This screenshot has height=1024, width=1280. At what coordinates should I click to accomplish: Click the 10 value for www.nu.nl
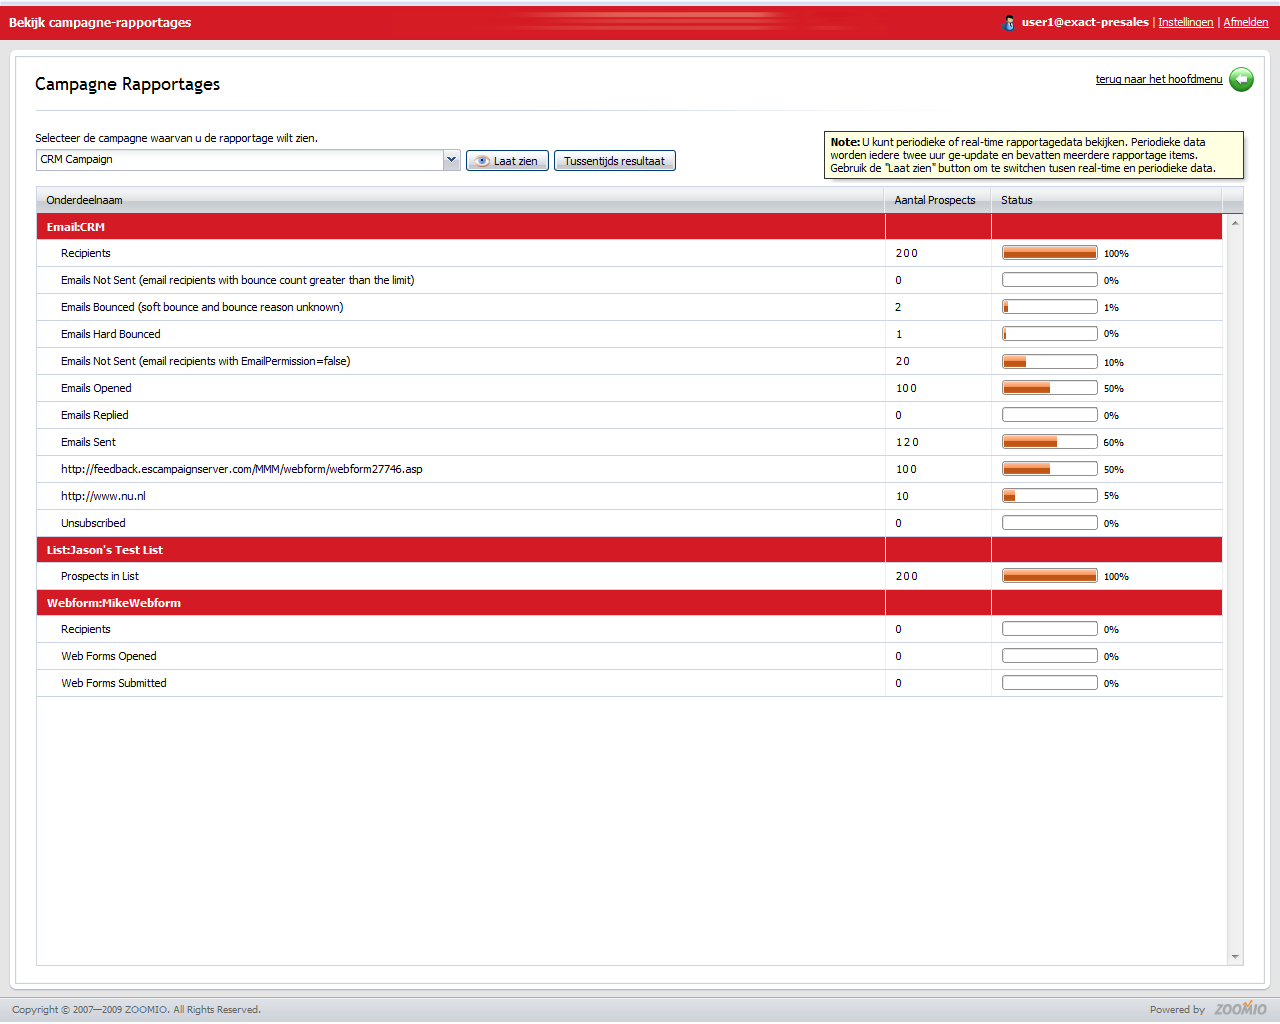(x=902, y=496)
